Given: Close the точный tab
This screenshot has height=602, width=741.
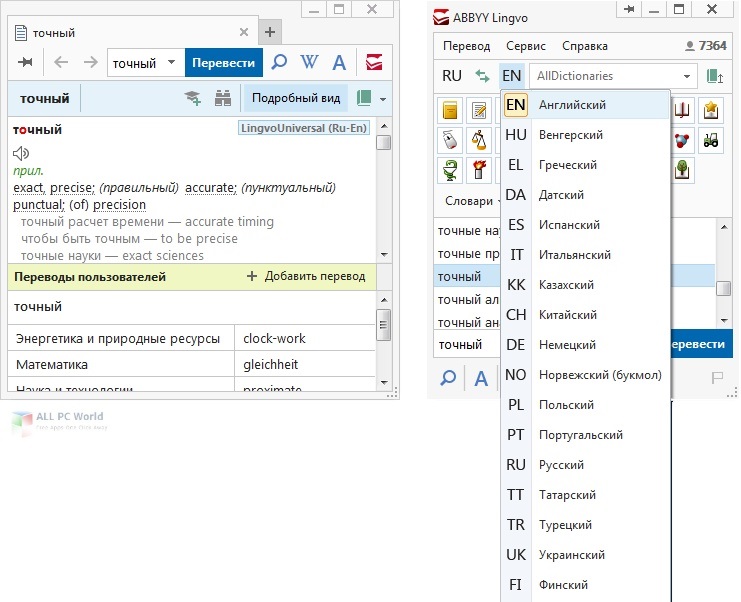Looking at the screenshot, I should [244, 32].
